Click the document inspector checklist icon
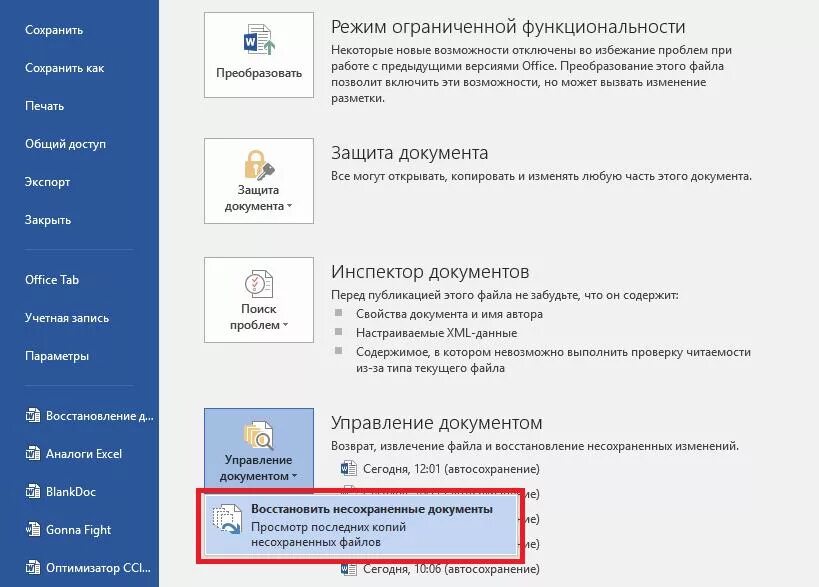Viewport: 819px width, 587px height. [x=259, y=284]
